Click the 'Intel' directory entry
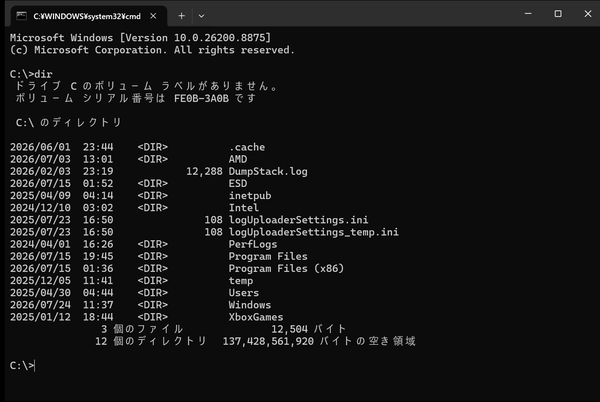Image resolution: width=600 pixels, height=402 pixels. [244, 208]
